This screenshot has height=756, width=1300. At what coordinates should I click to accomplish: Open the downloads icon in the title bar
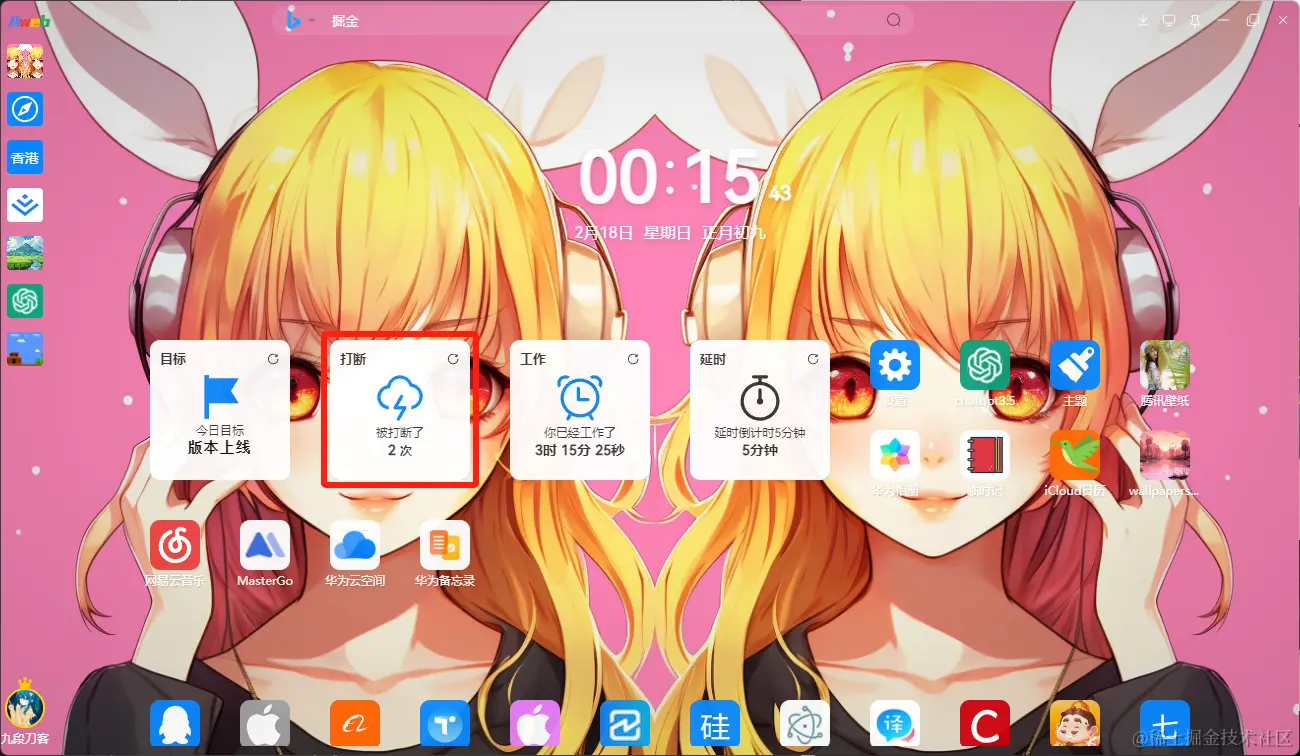(1143, 21)
